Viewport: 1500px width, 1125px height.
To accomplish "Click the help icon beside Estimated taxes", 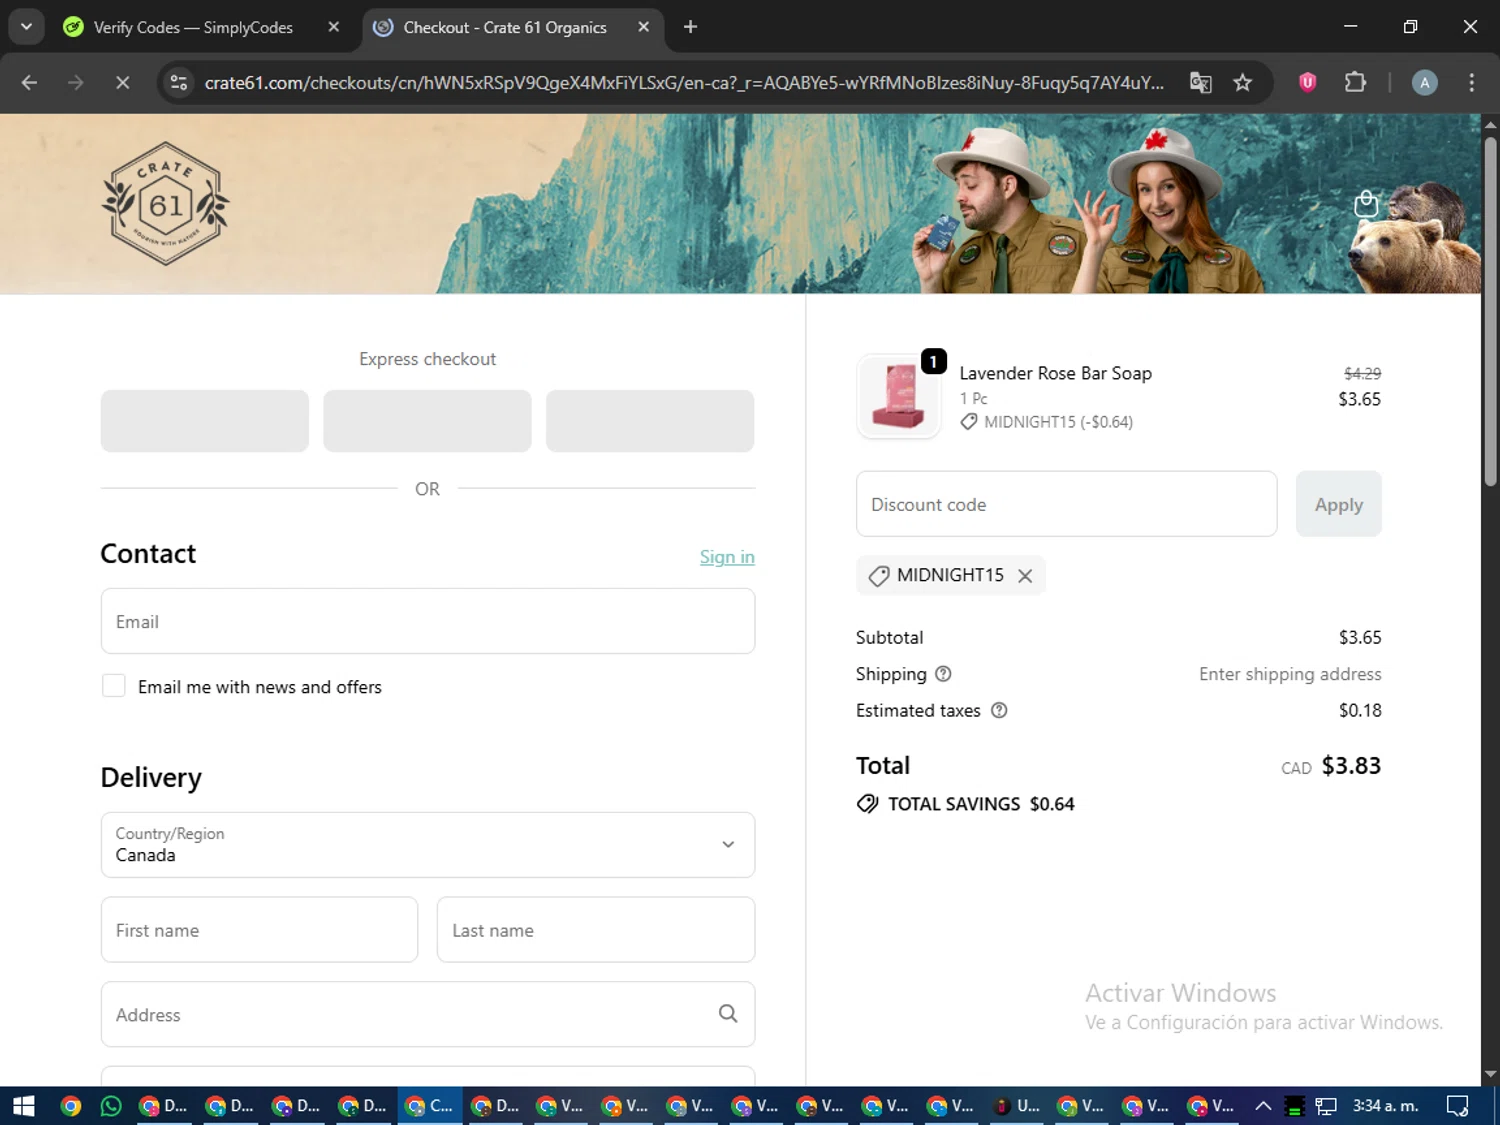I will (x=999, y=711).
